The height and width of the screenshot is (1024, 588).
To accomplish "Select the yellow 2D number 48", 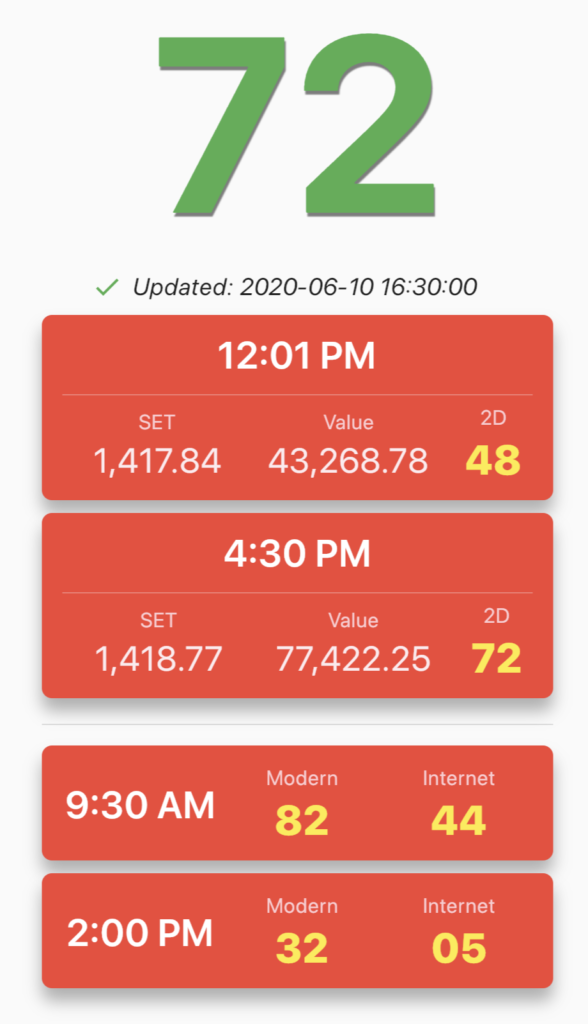I will (x=493, y=460).
